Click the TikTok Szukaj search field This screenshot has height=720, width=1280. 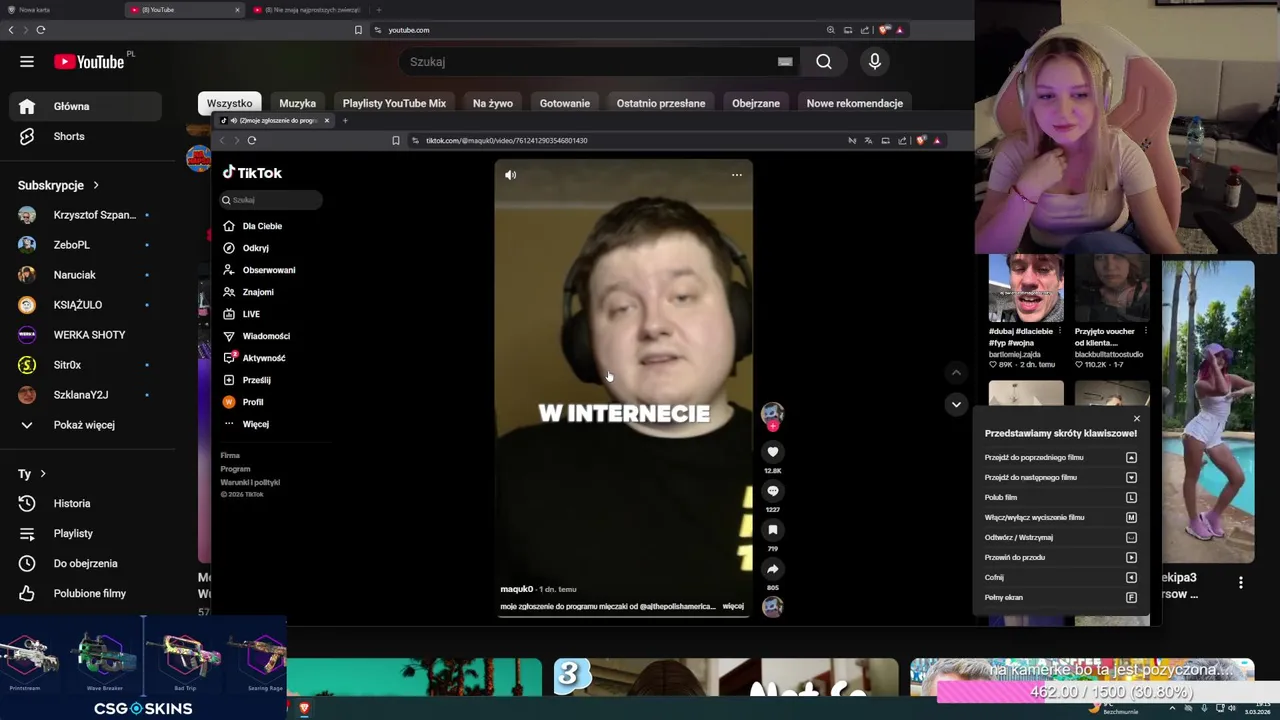click(x=271, y=200)
